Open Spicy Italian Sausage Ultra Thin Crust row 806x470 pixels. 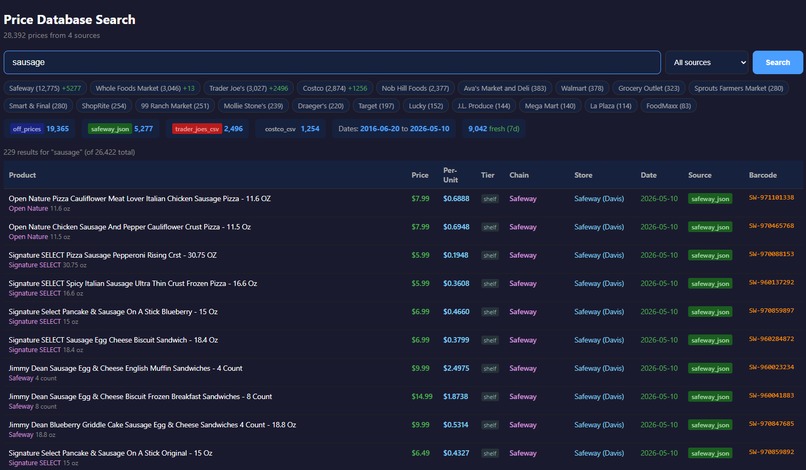403,288
